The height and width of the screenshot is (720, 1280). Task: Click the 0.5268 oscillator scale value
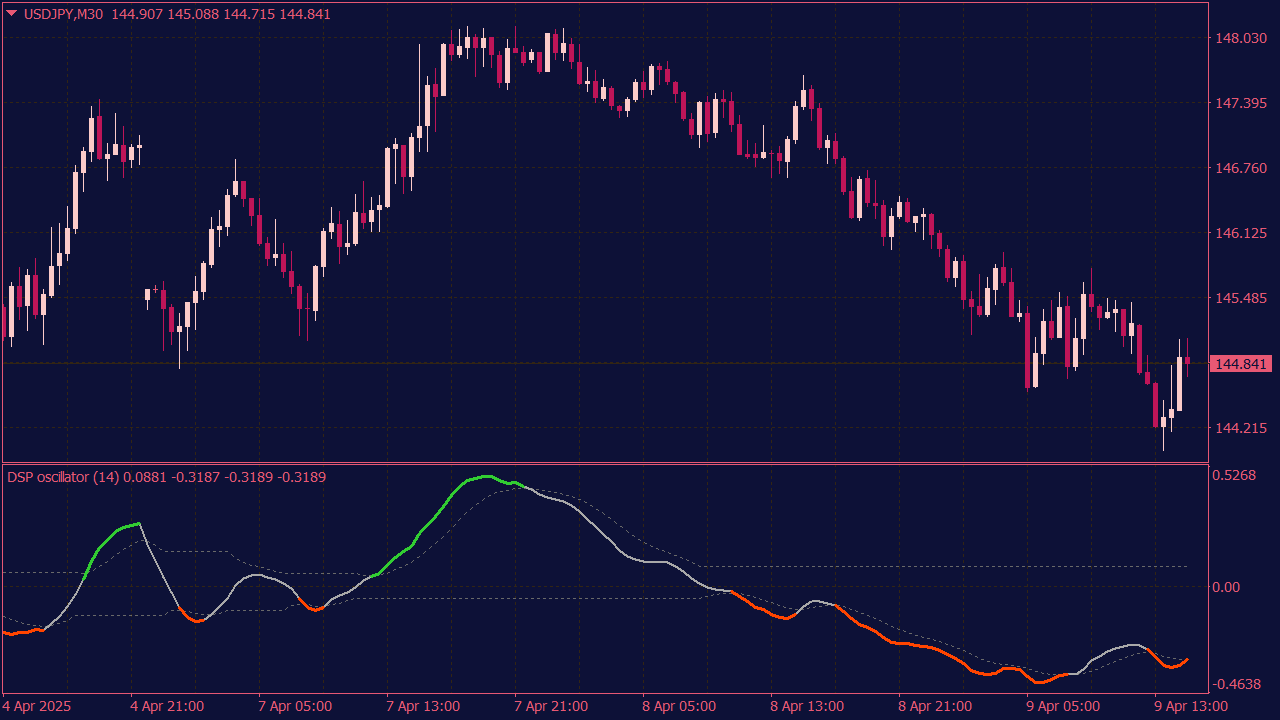1235,475
